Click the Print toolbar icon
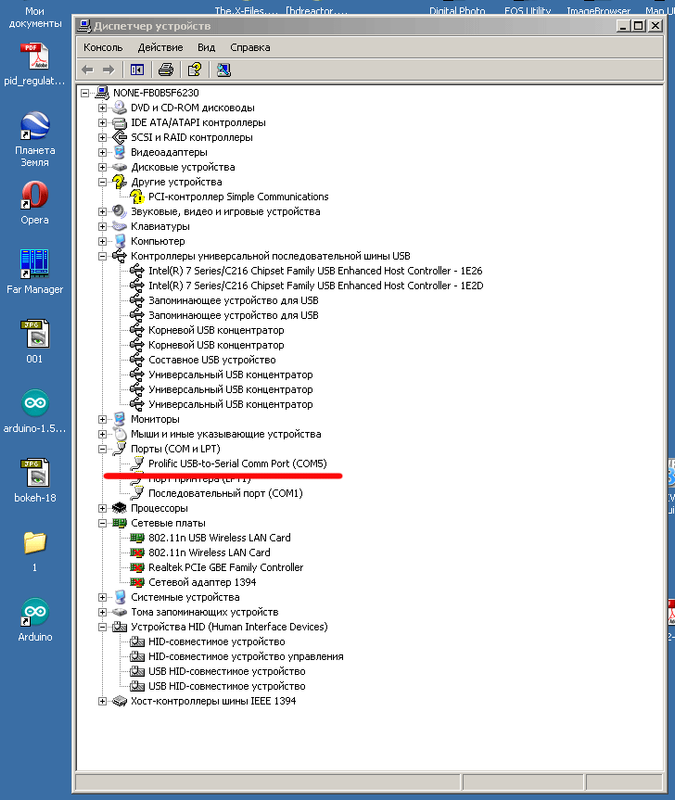Viewport: 675px width, 800px height. (166, 69)
